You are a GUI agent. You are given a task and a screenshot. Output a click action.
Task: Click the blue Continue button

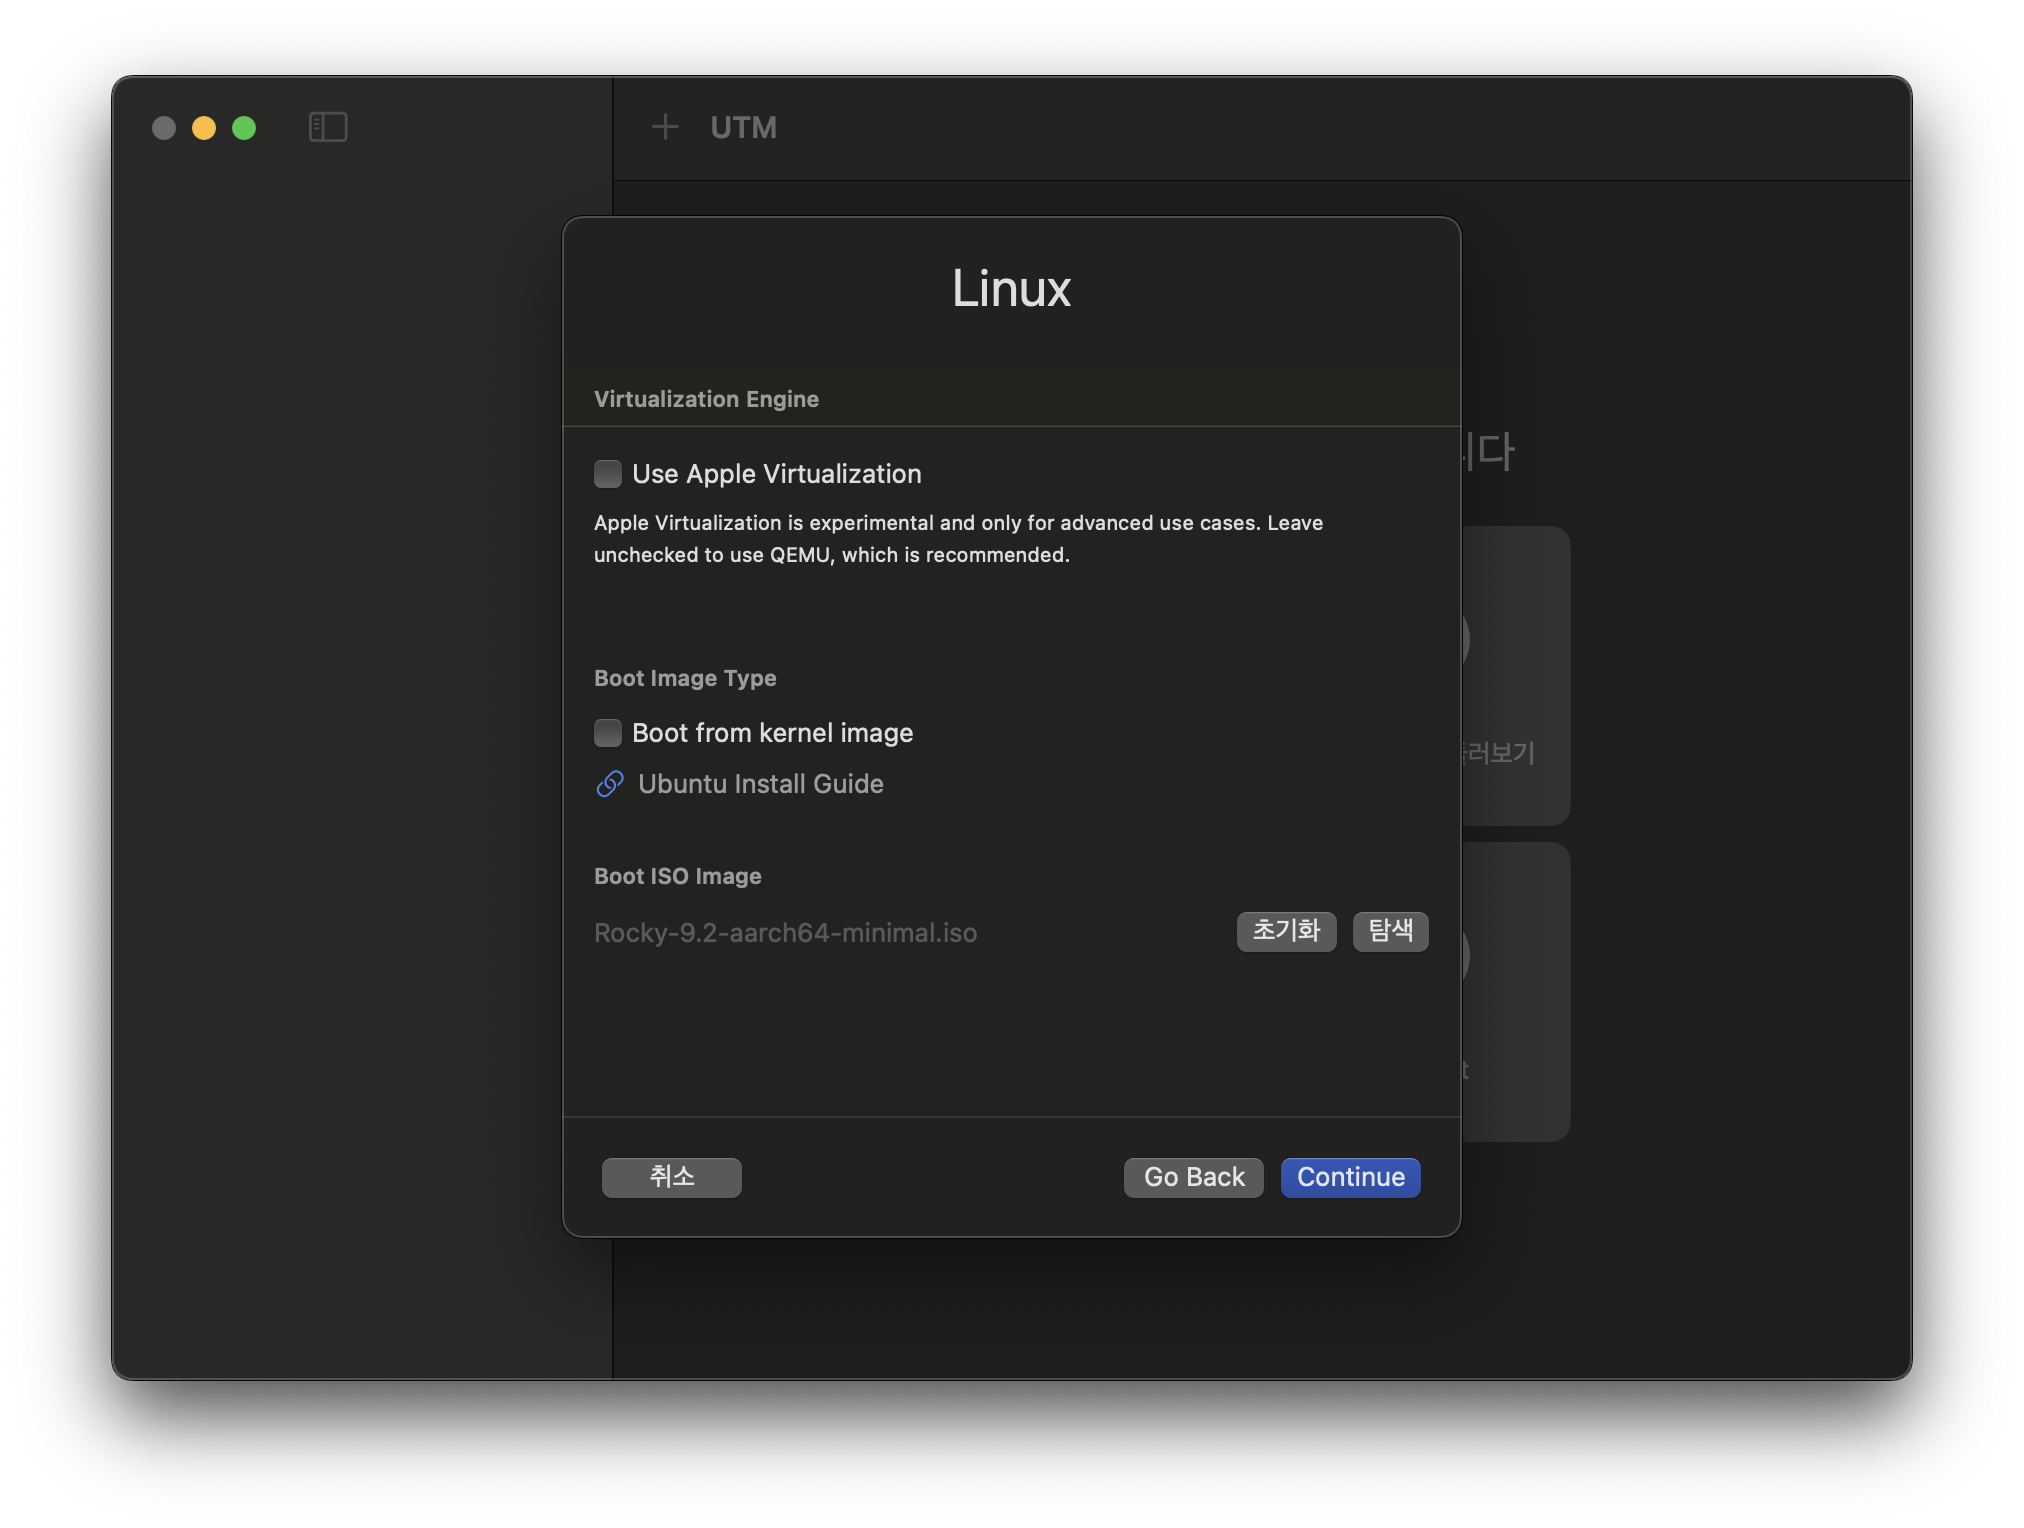pos(1350,1177)
